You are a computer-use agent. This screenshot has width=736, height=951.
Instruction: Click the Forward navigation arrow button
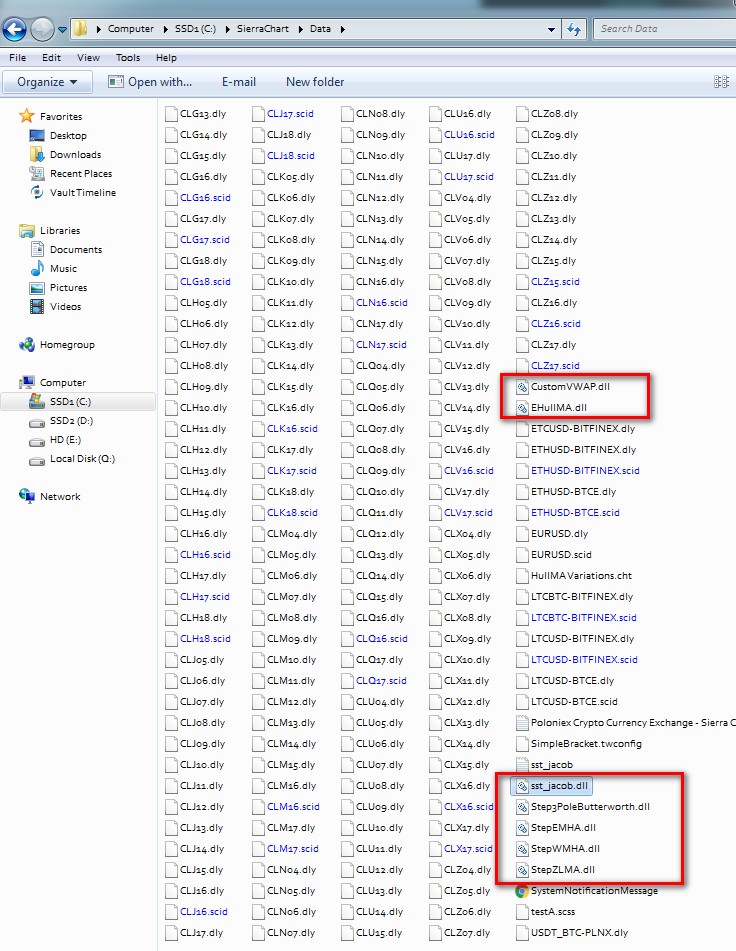(42, 29)
